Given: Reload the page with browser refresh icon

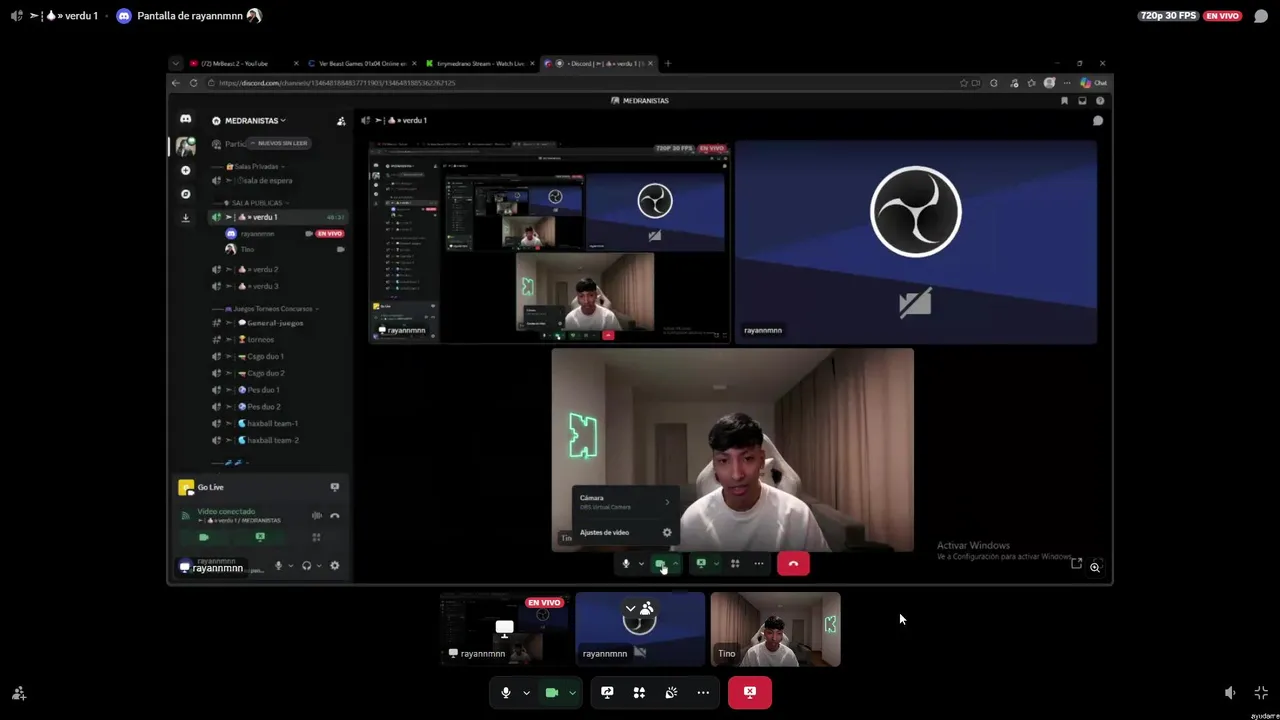Looking at the screenshot, I should [x=193, y=83].
